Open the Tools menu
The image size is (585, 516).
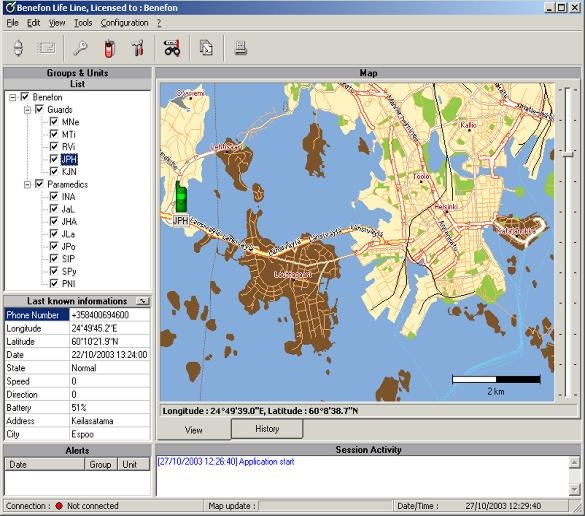pyautogui.click(x=83, y=23)
